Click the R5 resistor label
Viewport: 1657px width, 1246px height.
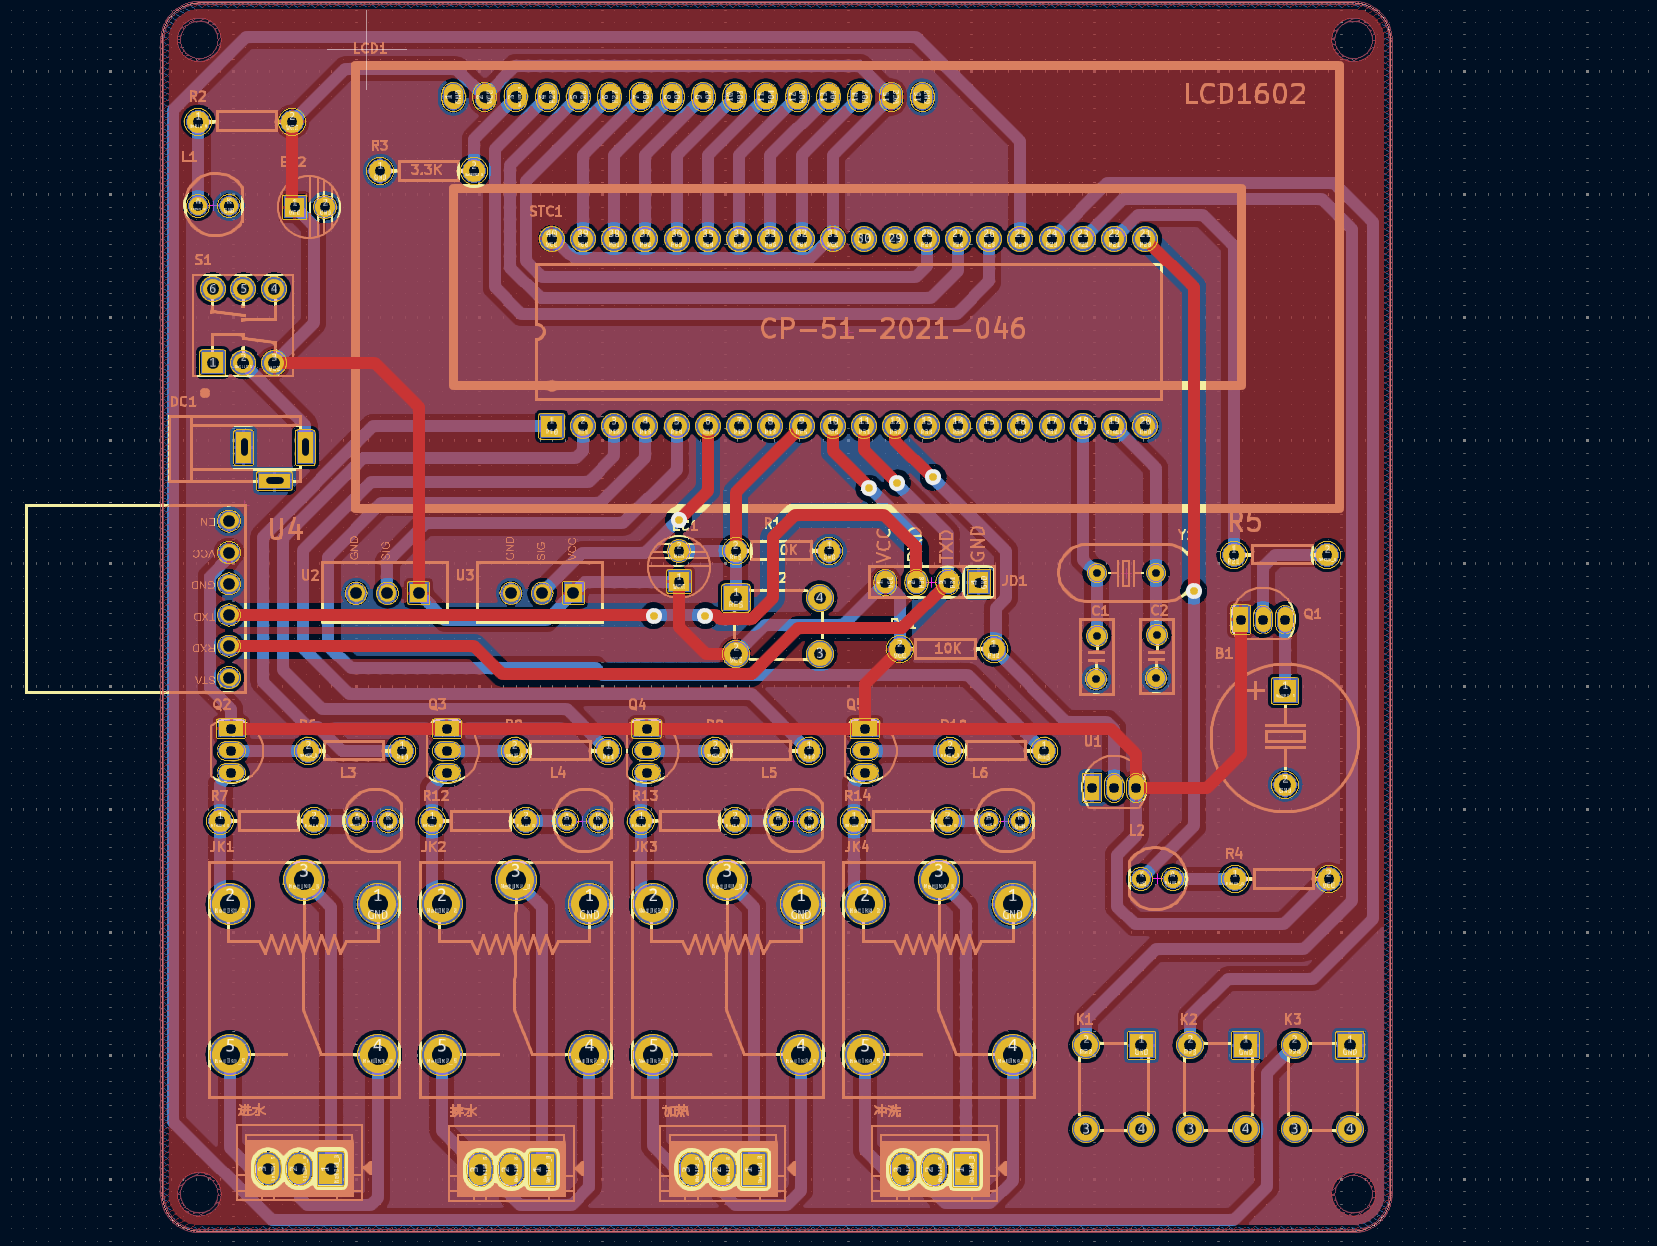click(1245, 523)
